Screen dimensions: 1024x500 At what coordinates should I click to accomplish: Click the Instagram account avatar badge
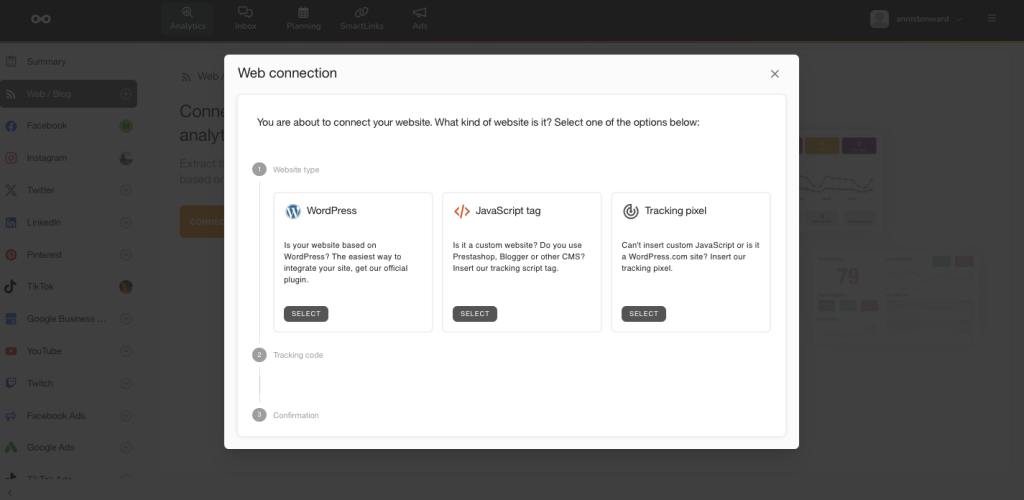pos(126,158)
